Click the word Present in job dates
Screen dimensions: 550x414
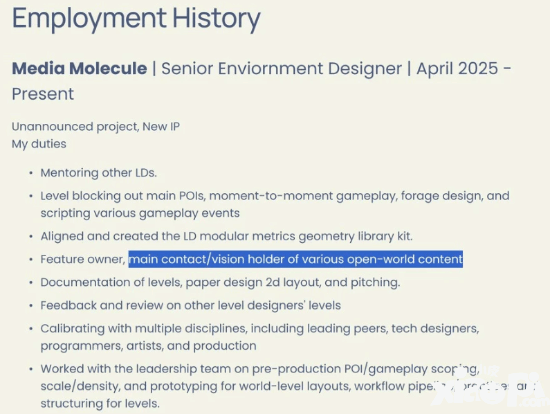[43, 94]
